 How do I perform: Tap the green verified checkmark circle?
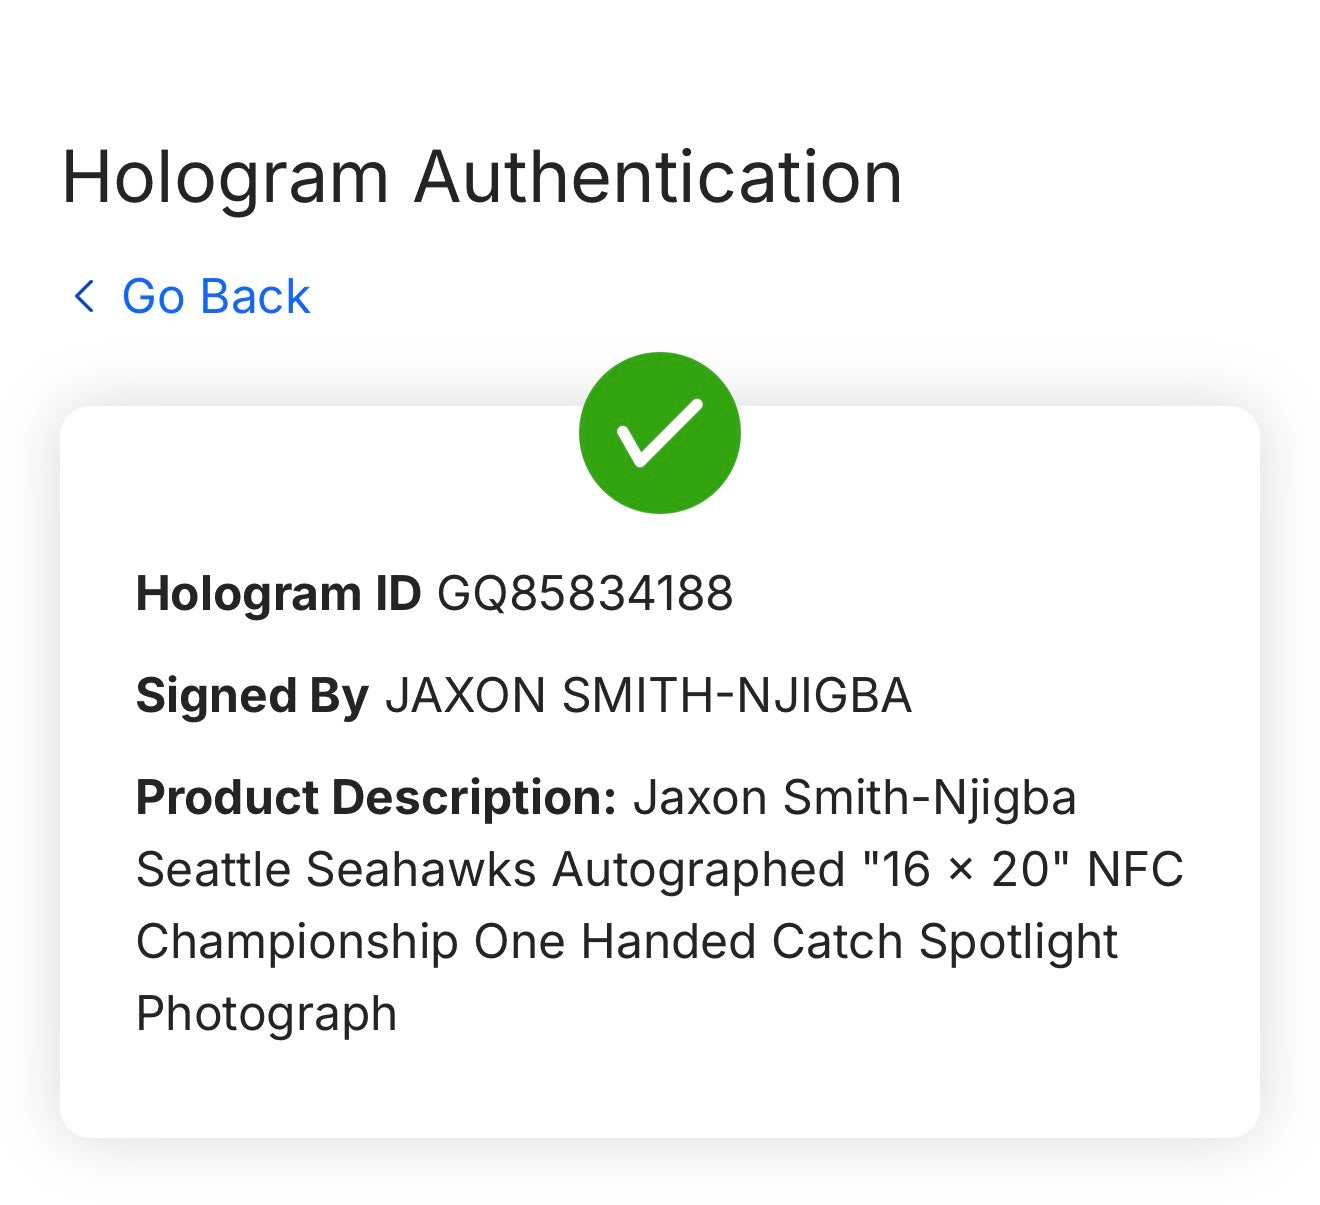[660, 432]
